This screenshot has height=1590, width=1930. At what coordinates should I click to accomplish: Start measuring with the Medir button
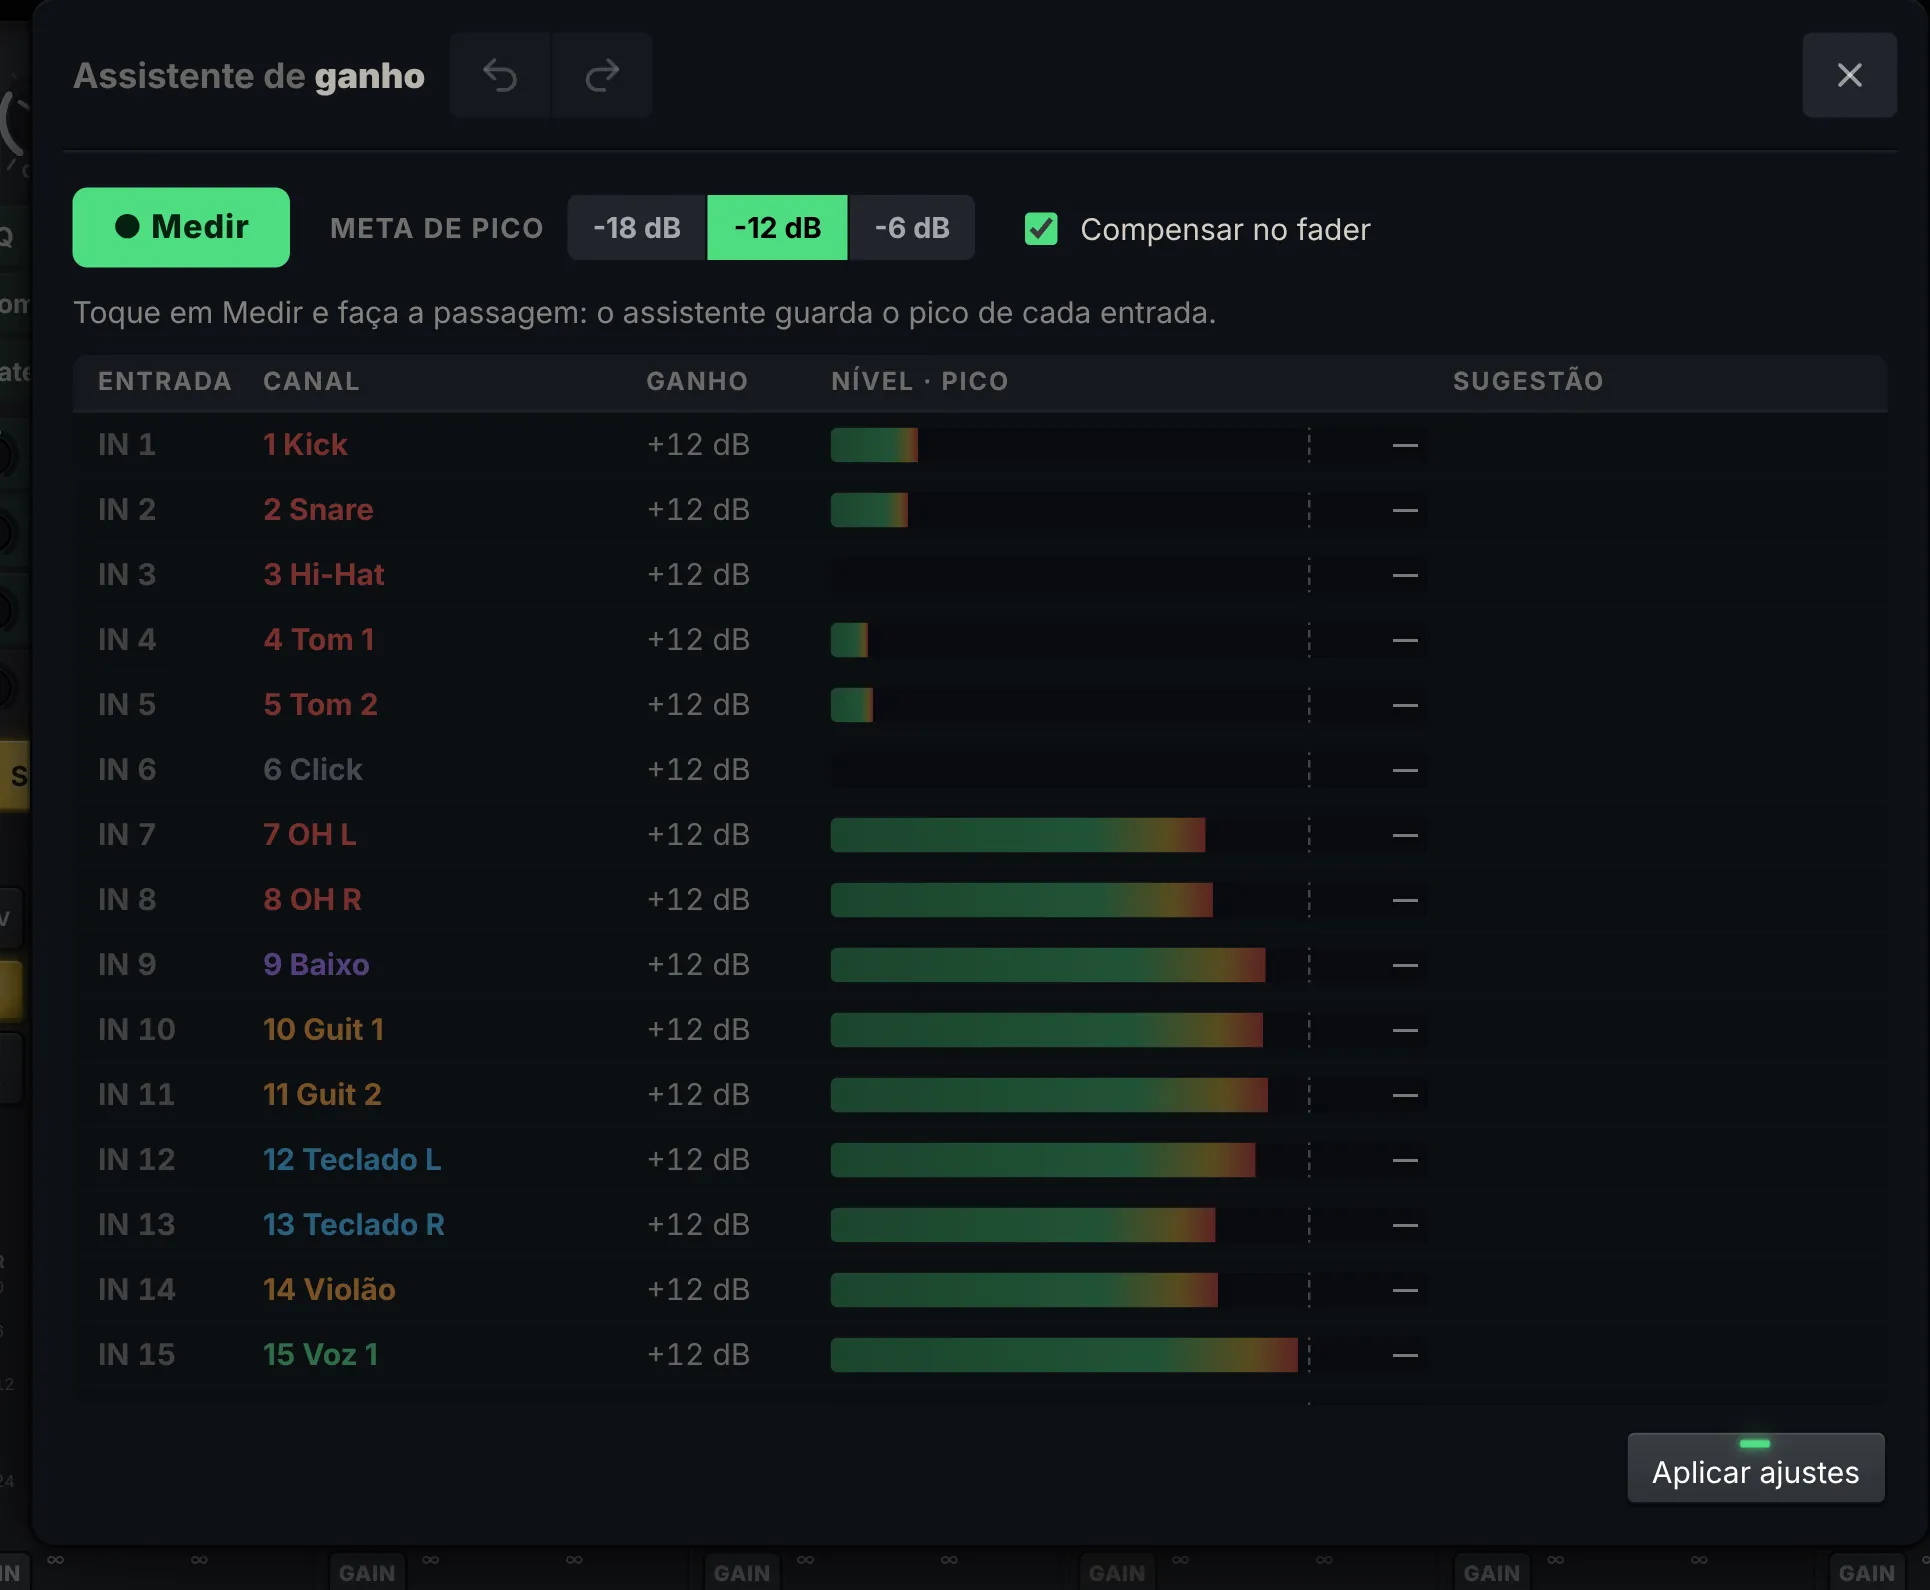pos(181,227)
